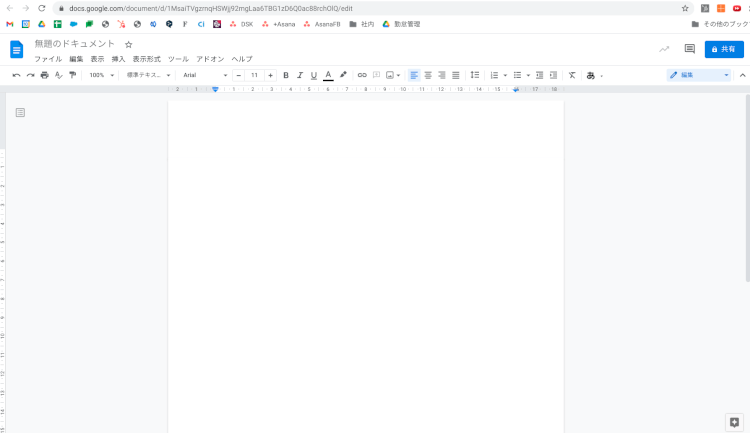Print the document using the printer icon
The image size is (750, 433).
[x=44, y=75]
